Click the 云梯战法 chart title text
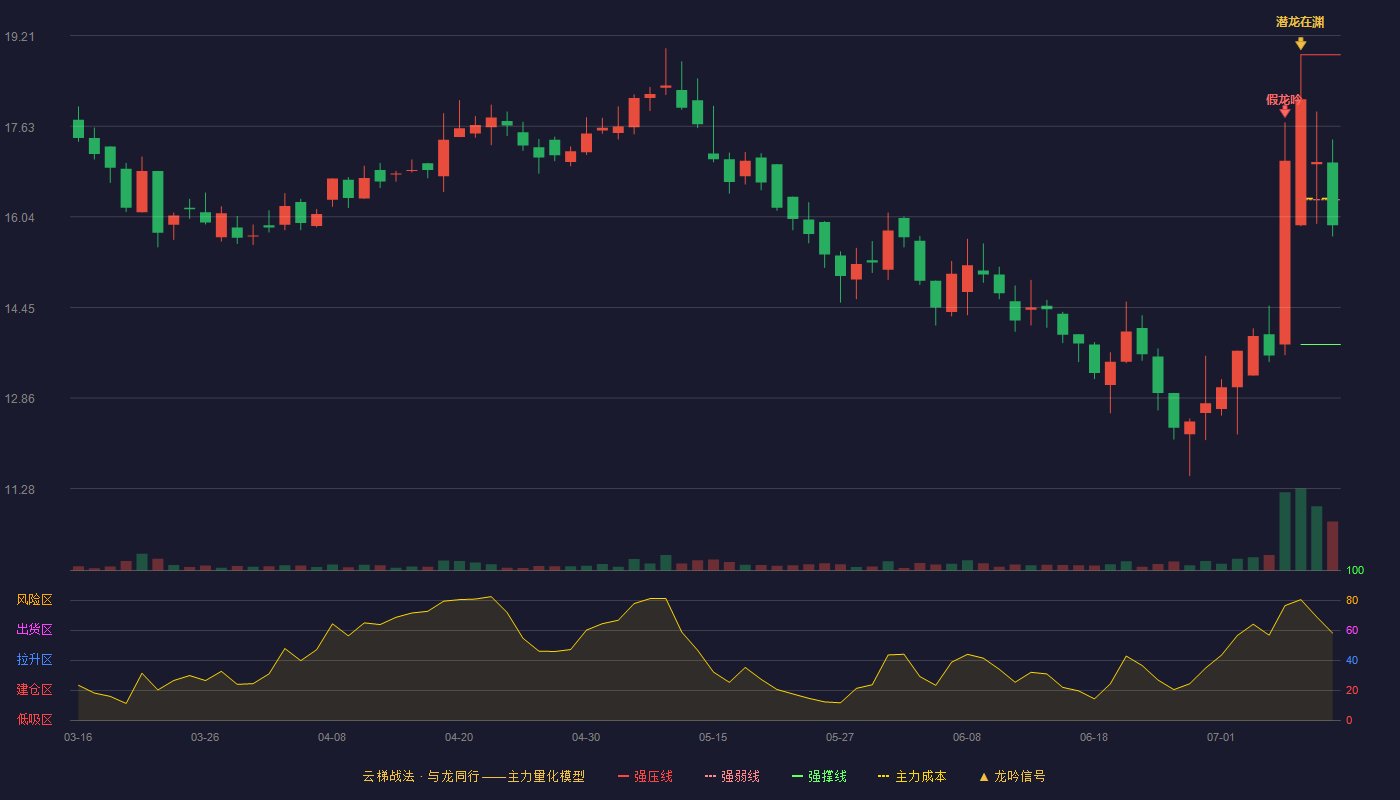 pyautogui.click(x=388, y=776)
